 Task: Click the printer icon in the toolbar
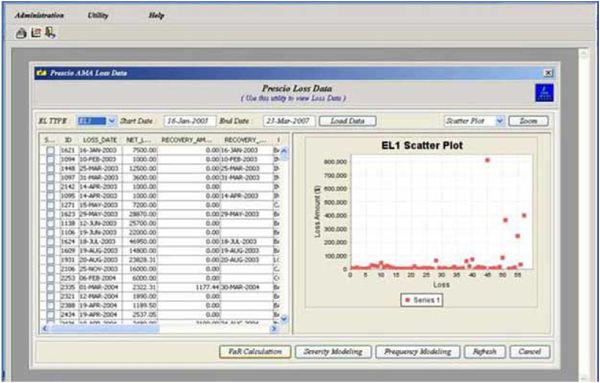(x=21, y=34)
